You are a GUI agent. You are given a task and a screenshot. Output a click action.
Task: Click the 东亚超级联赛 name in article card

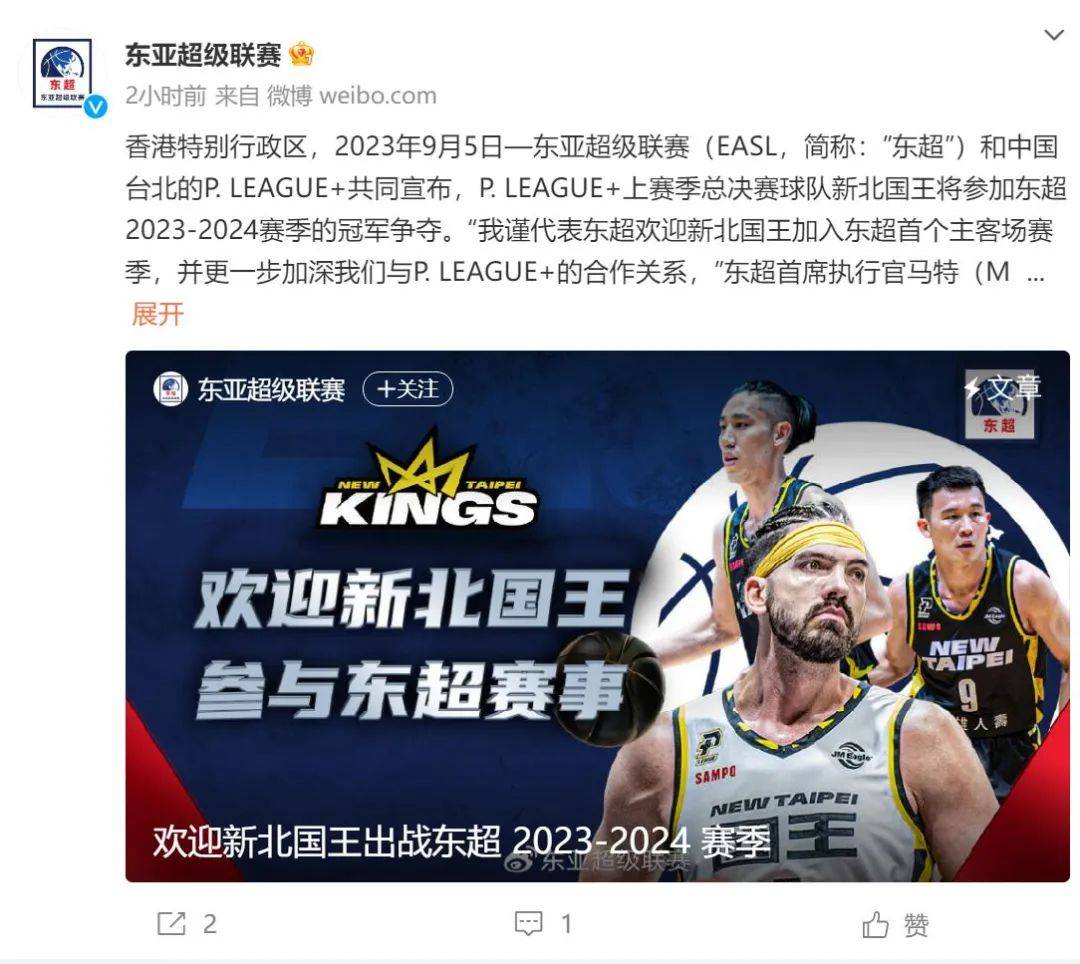271,390
